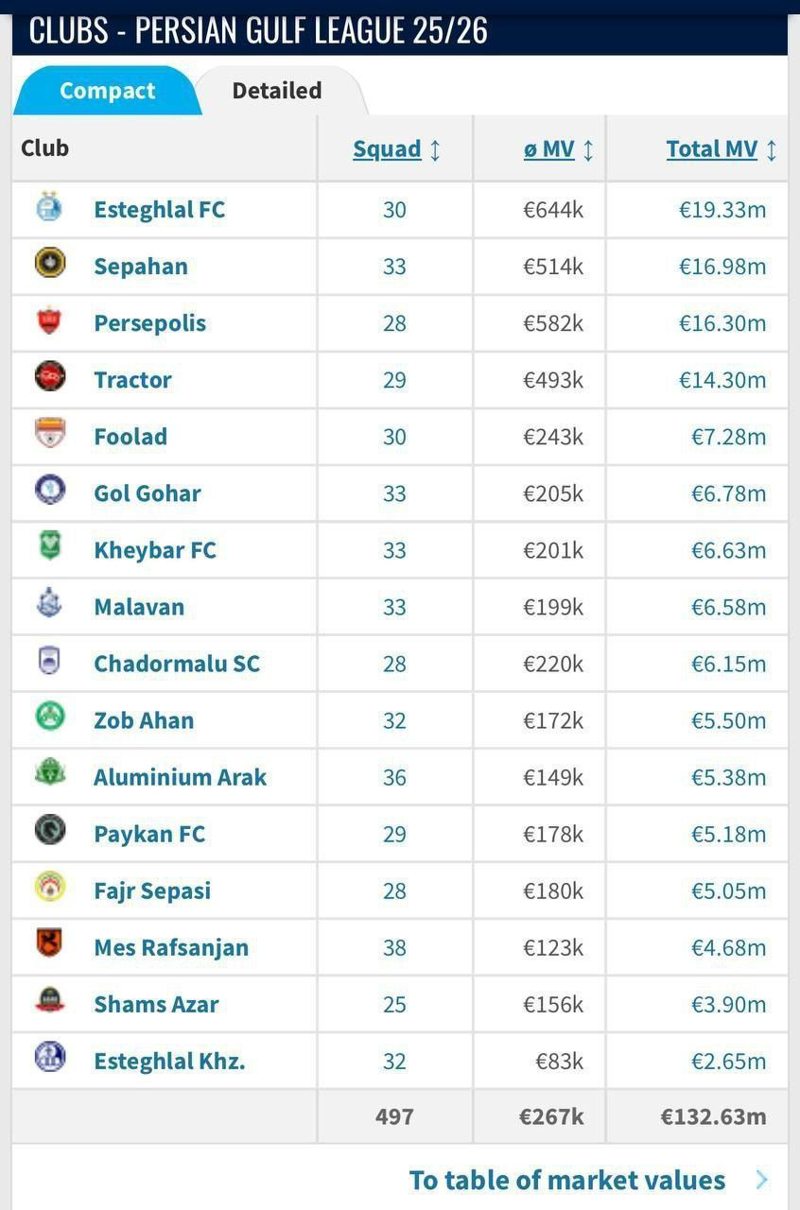Open the Chadormalu SC club link
The height and width of the screenshot is (1210, 800).
coord(176,663)
